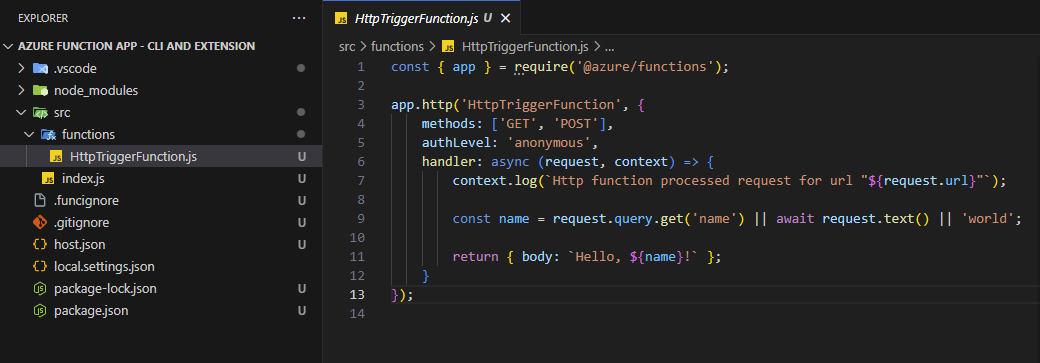Click the src breadcrumb segment

tap(347, 46)
